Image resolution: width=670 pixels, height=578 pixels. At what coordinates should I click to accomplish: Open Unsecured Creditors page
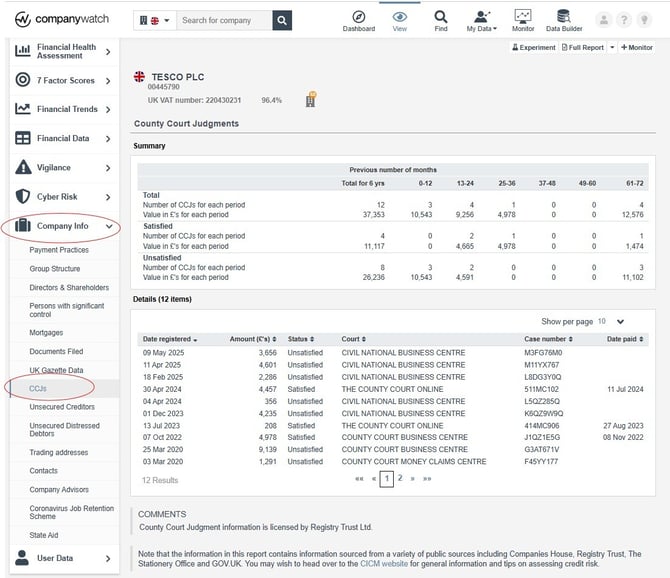point(62,407)
